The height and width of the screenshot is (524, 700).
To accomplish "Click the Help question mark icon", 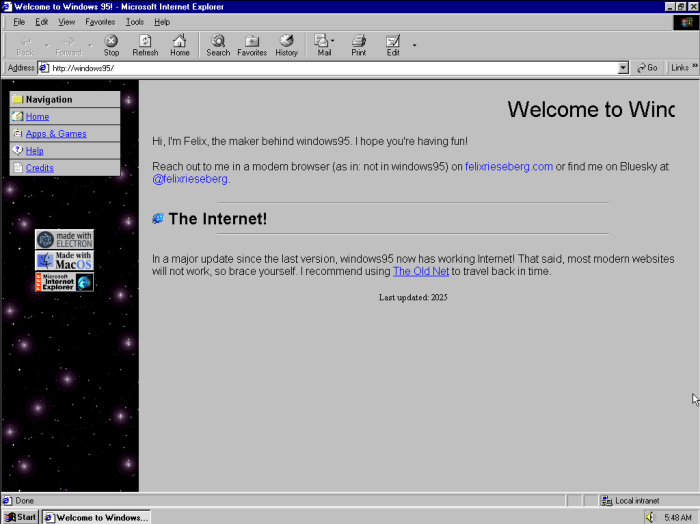I will click(x=17, y=150).
